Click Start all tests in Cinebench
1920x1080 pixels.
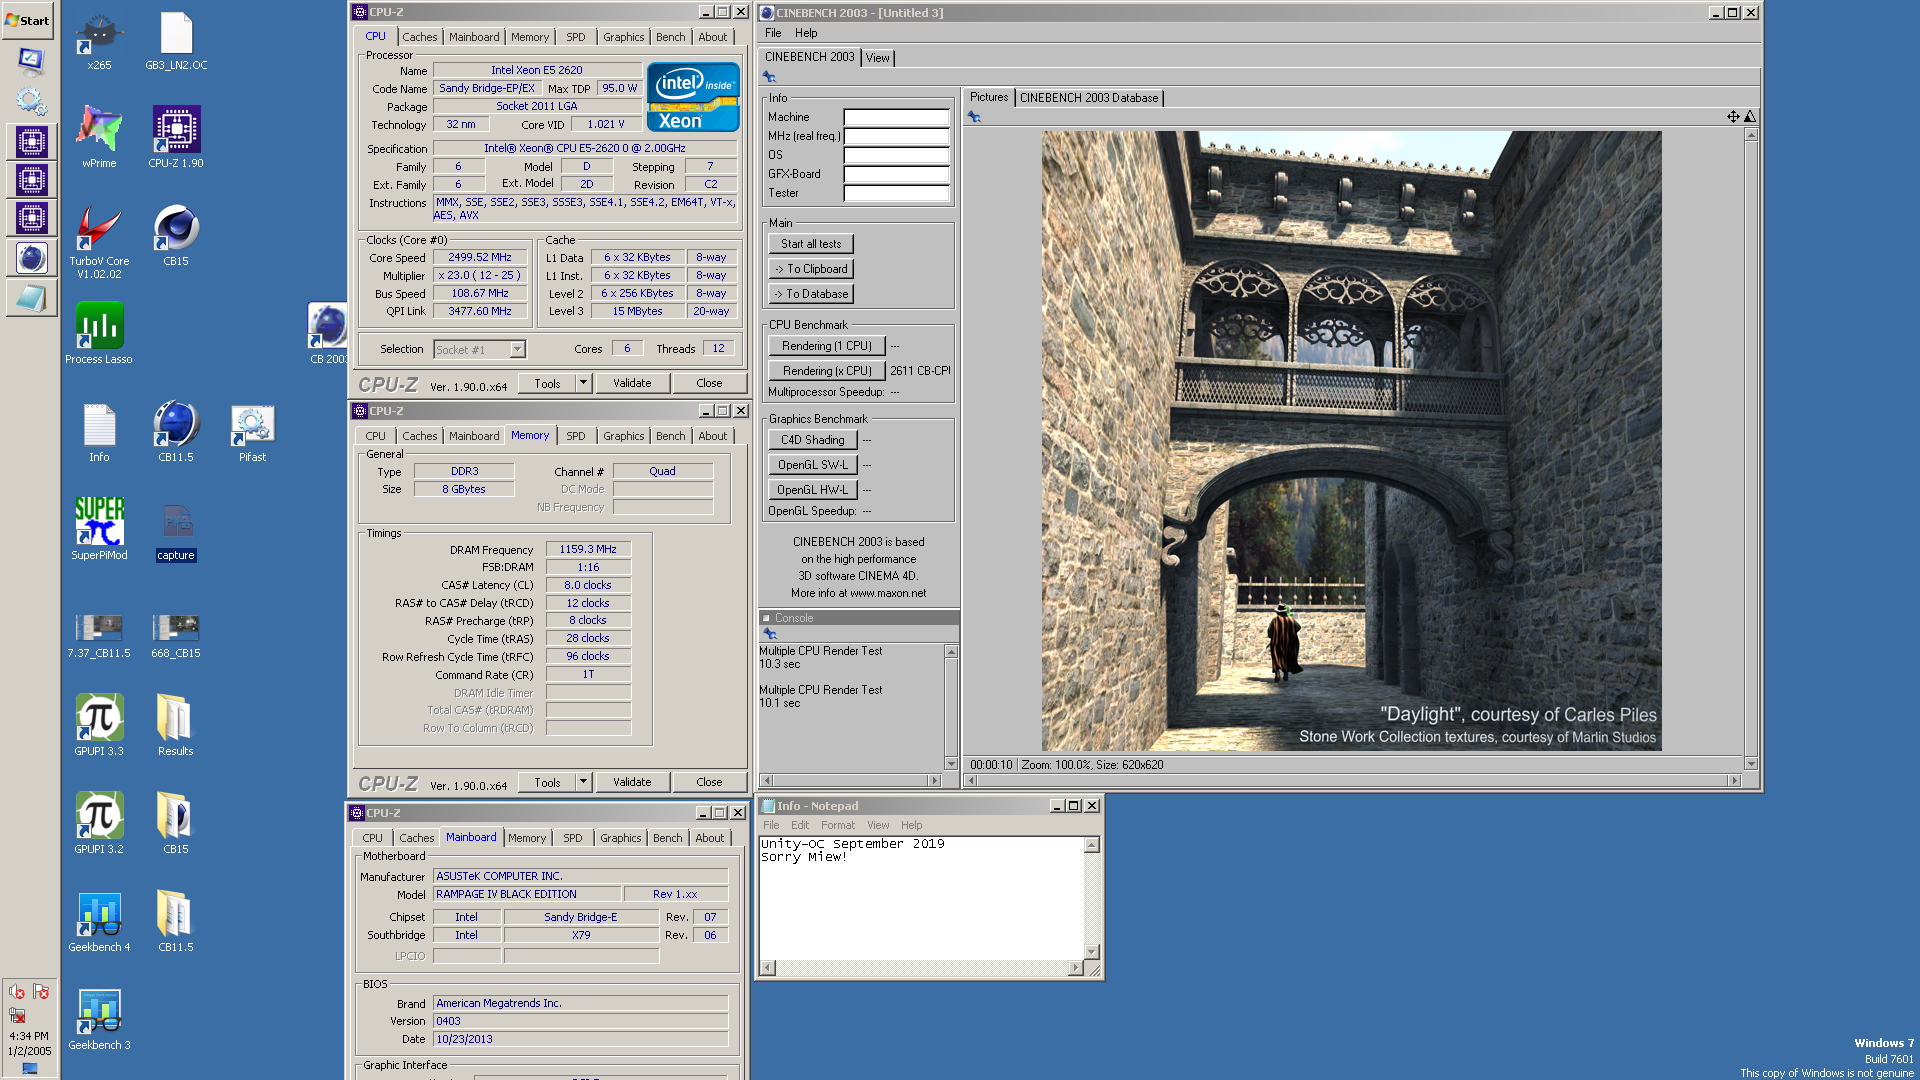(x=811, y=244)
